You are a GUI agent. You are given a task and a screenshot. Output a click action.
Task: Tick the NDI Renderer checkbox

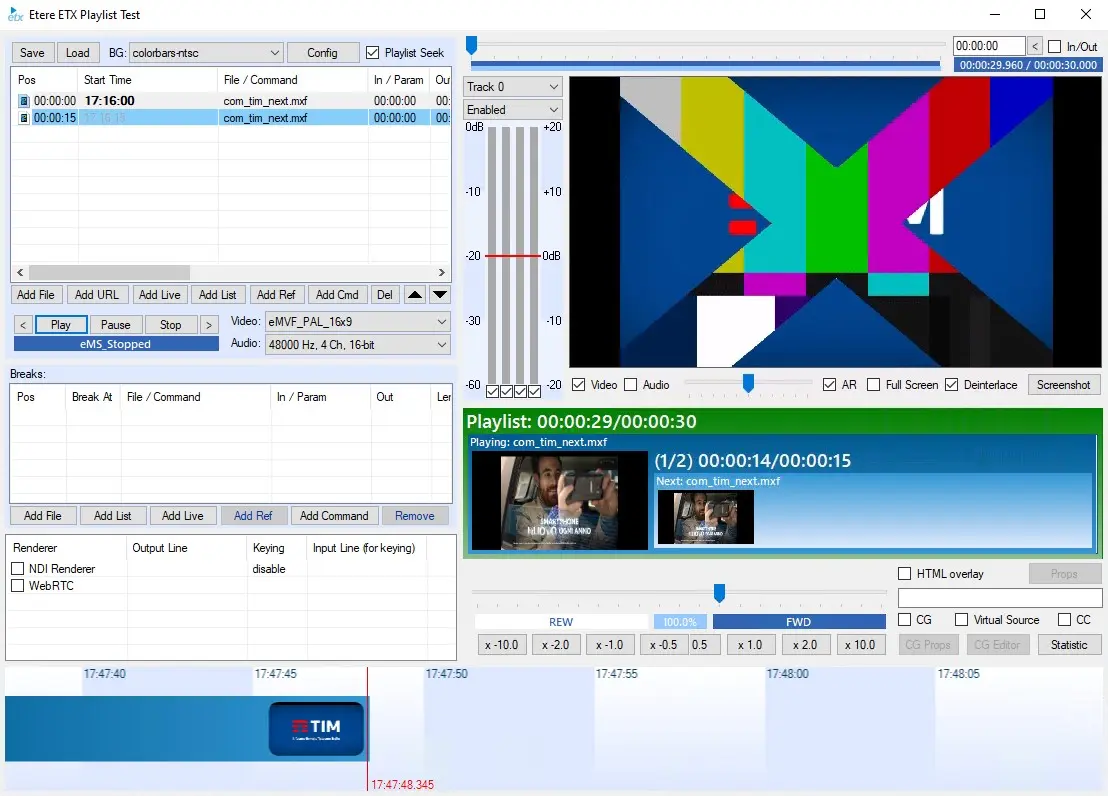(17, 569)
